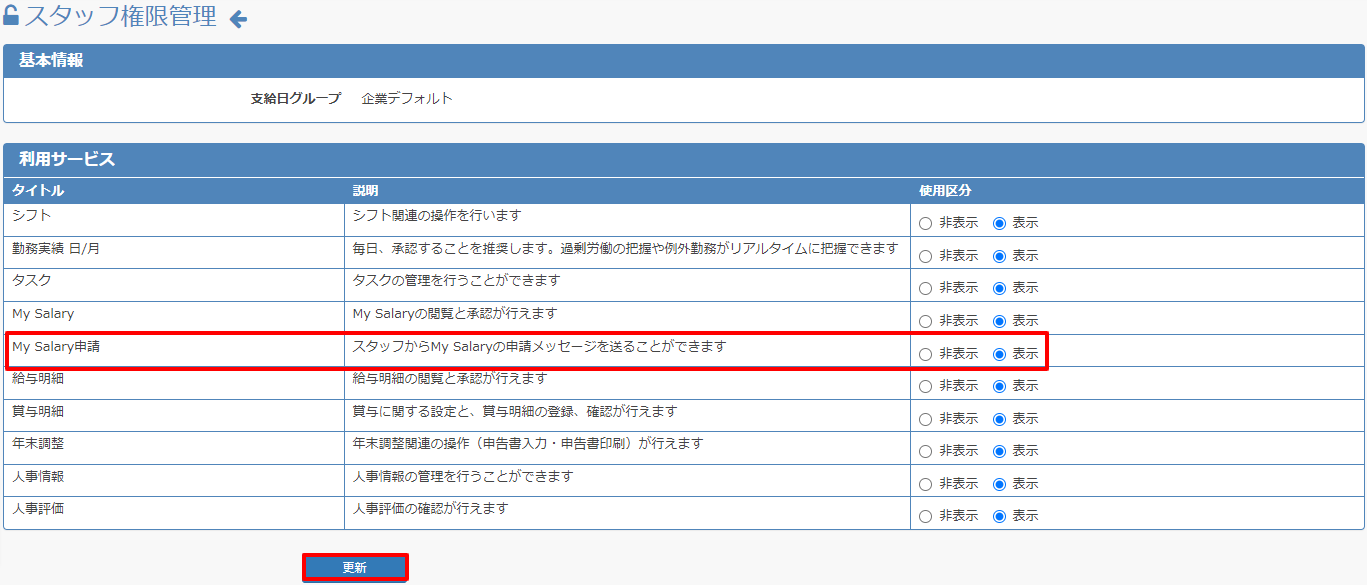Click the back arrow beside スタッフ権限管理
The height and width of the screenshot is (585, 1367).
click(238, 18)
